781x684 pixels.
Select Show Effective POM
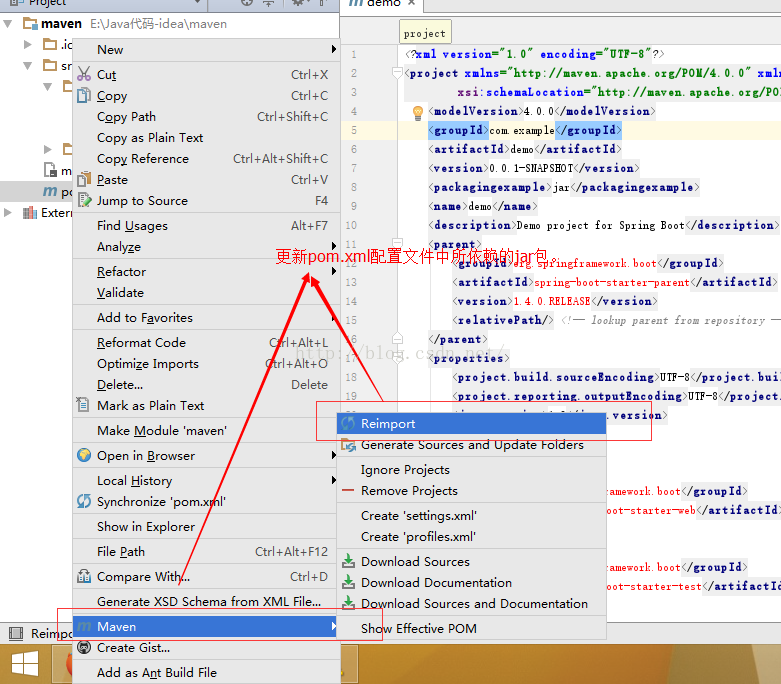pos(472,628)
